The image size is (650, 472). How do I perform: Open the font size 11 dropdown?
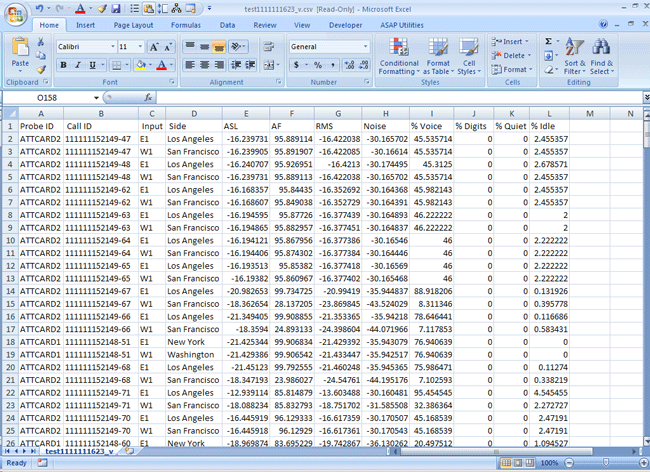[140, 46]
